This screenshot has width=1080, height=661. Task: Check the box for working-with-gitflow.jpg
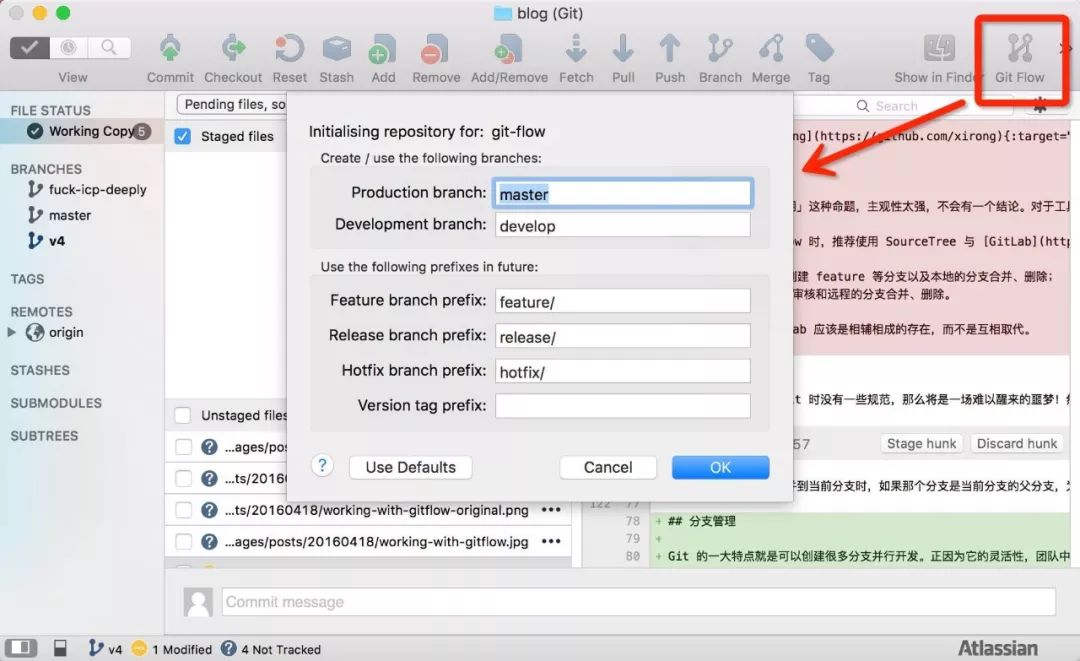tap(183, 542)
